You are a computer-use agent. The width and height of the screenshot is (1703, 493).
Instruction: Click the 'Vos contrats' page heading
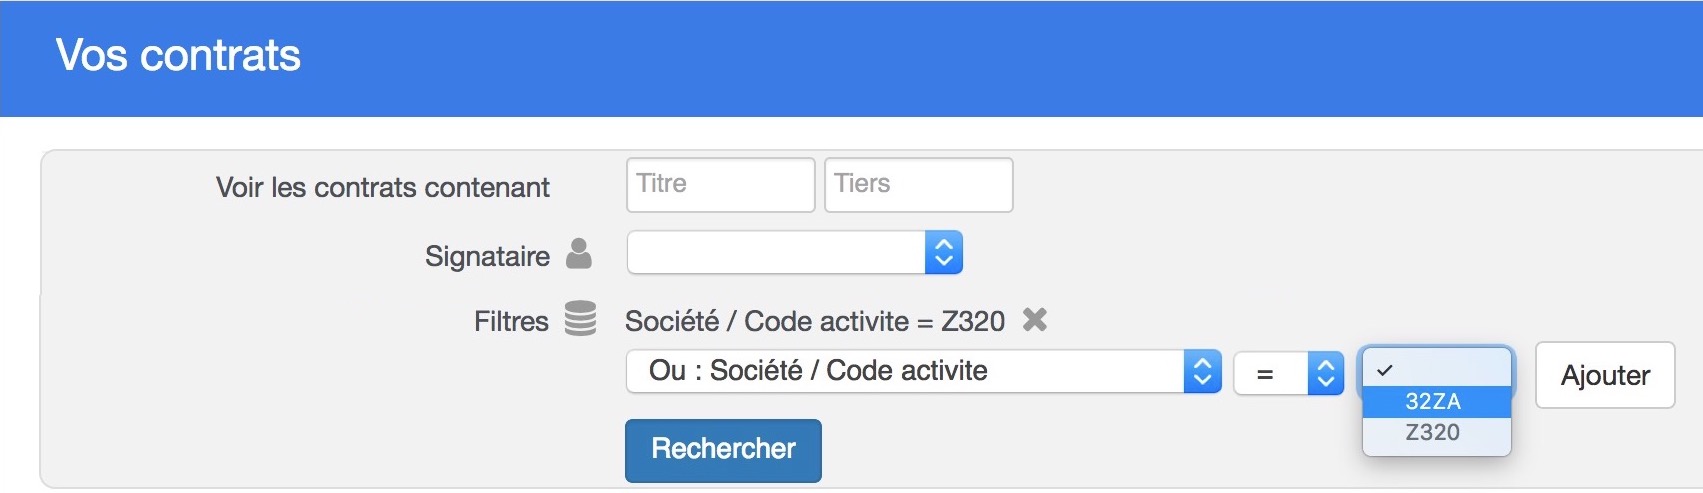point(178,55)
